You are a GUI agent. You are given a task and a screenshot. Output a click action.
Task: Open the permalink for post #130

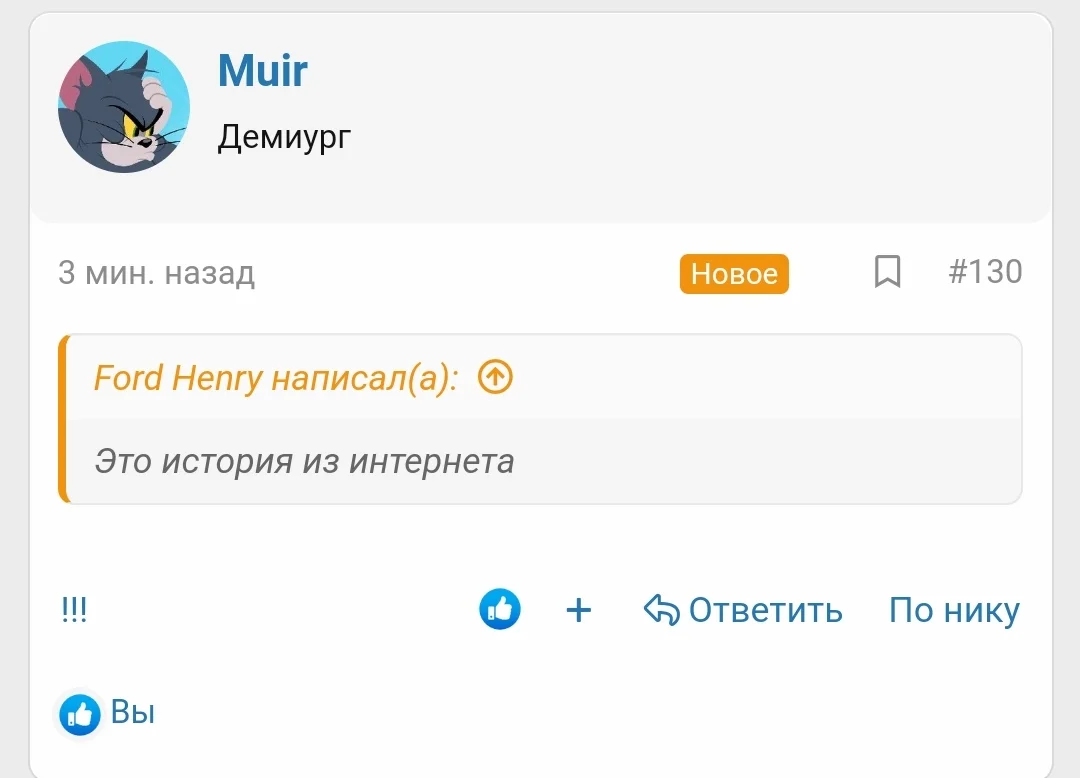985,272
